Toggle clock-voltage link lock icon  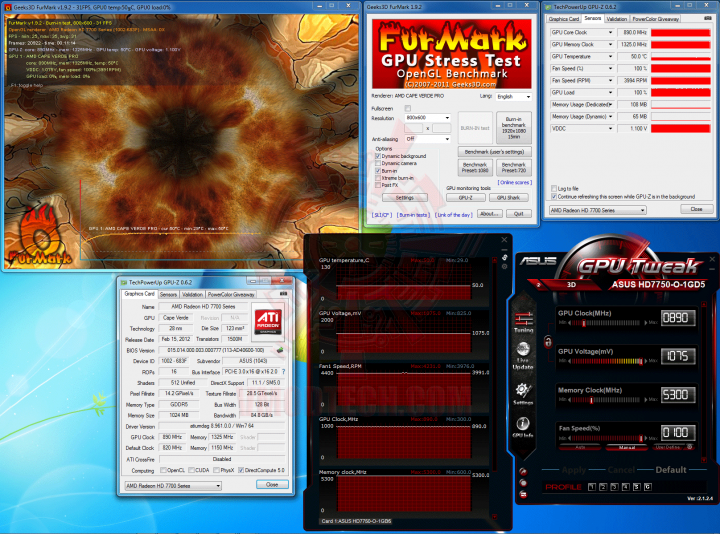click(x=548, y=342)
